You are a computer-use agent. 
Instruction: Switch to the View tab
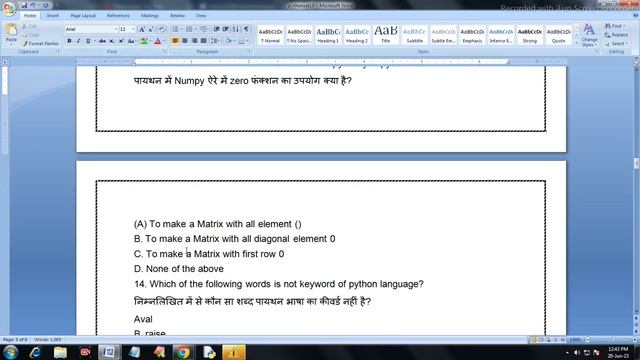point(201,16)
